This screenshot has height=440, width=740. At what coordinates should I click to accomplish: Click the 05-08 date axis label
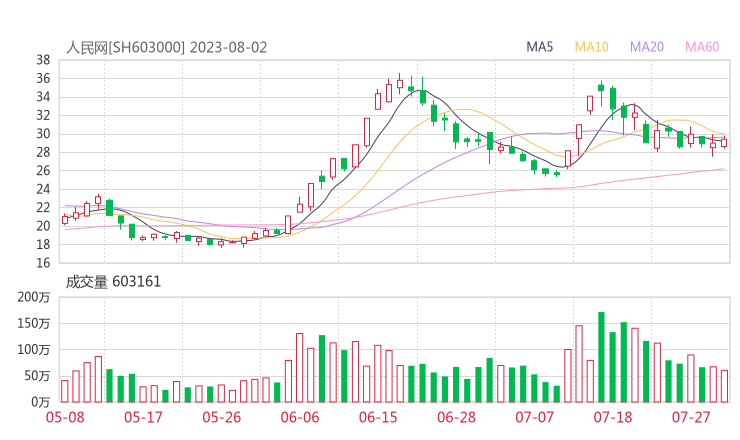(65, 417)
